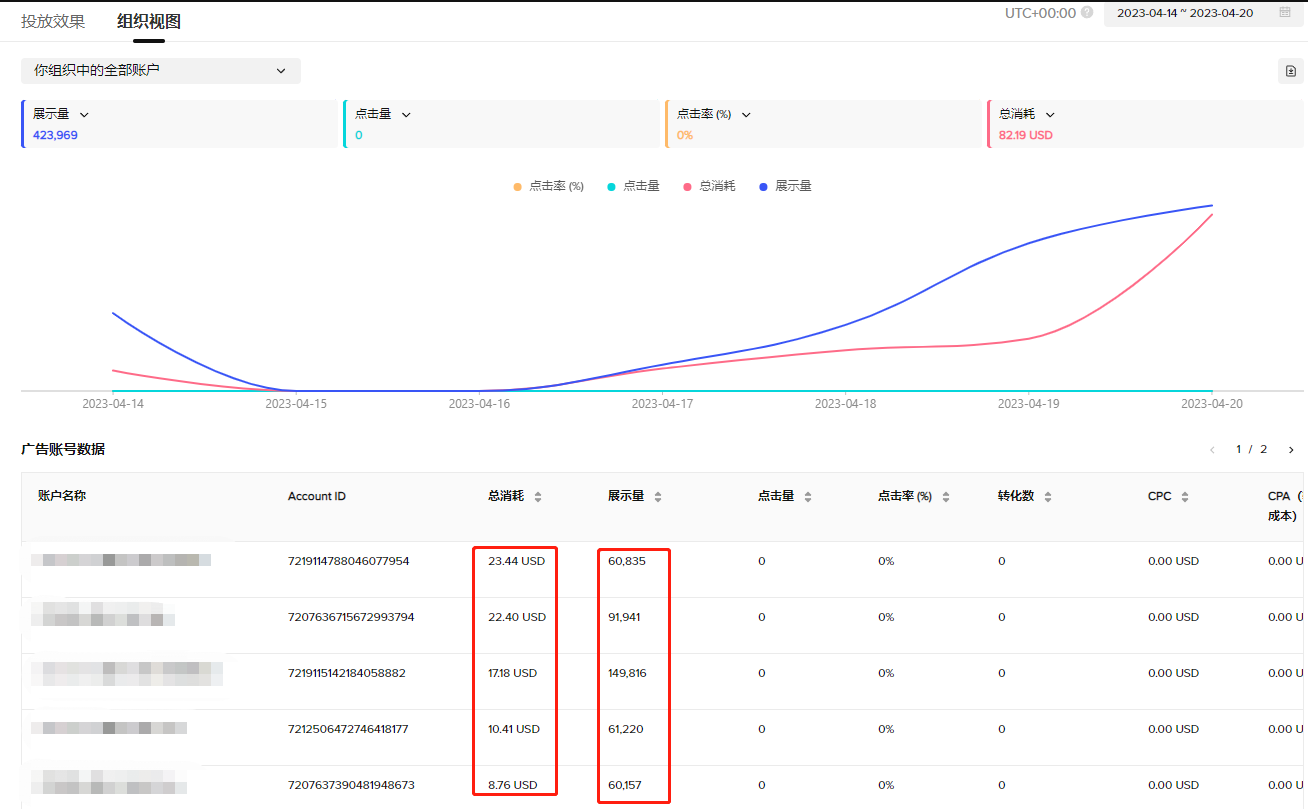The width and height of the screenshot is (1308, 809).
Task: Toggle 点击量 series in chart legend
Action: click(633, 186)
